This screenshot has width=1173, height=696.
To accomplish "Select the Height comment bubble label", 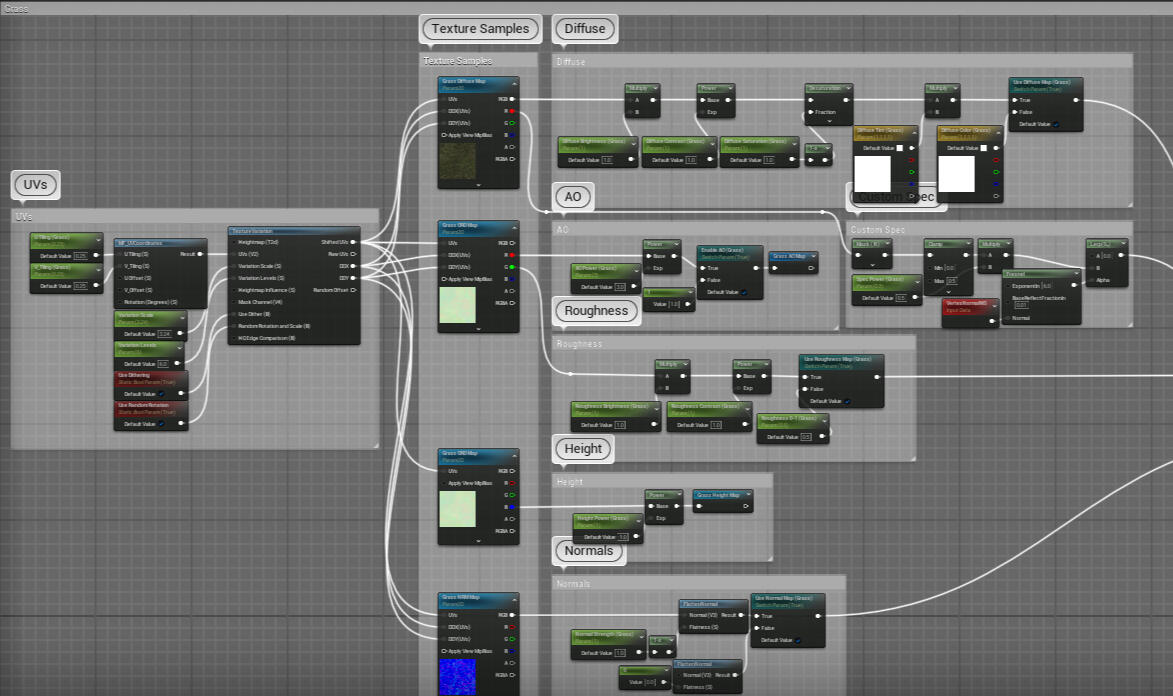I will tap(583, 449).
